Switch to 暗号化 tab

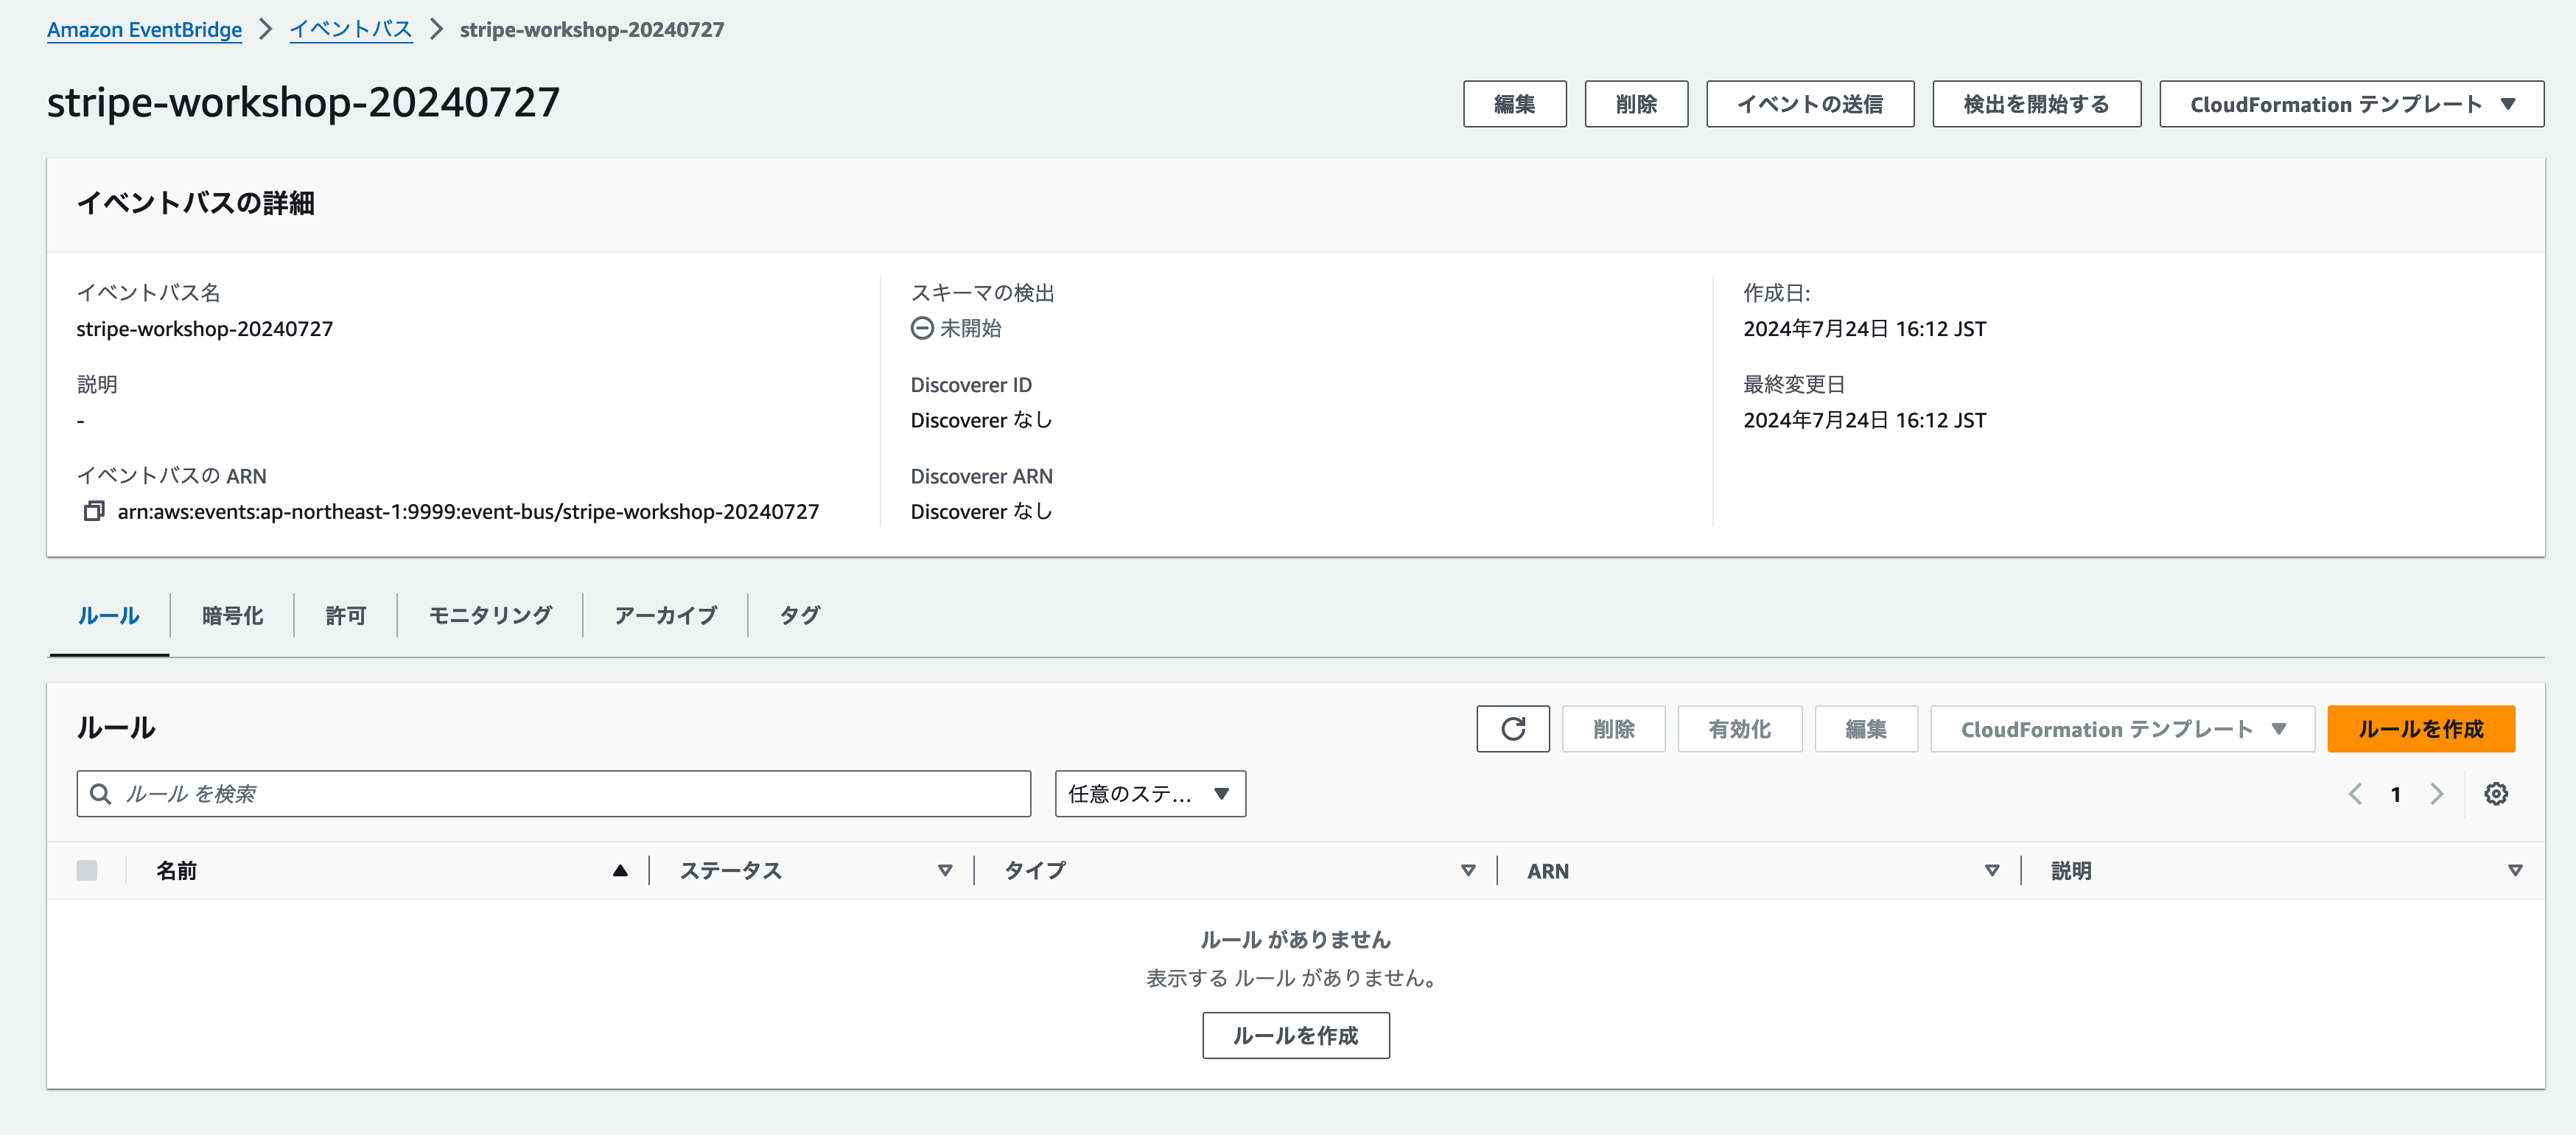(x=232, y=616)
